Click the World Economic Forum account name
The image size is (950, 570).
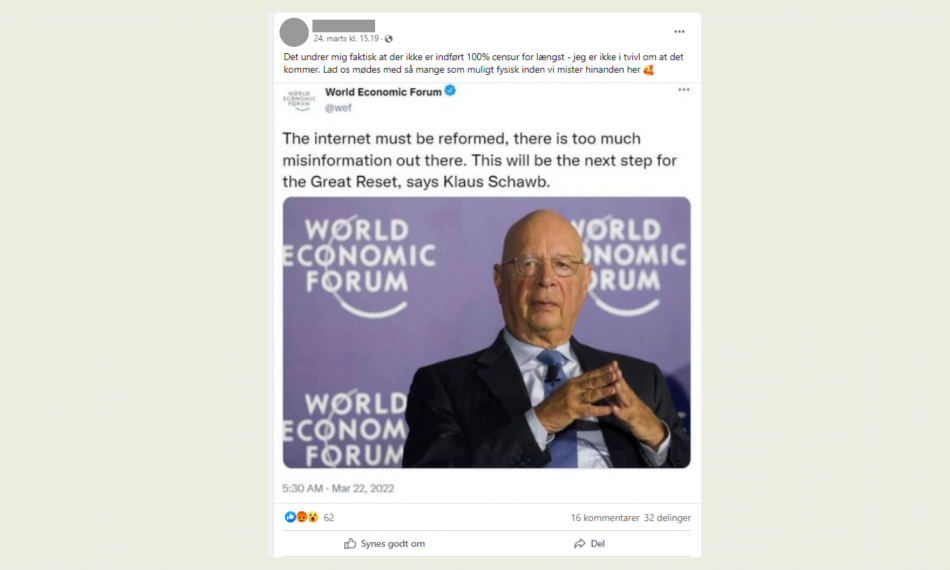(x=383, y=92)
